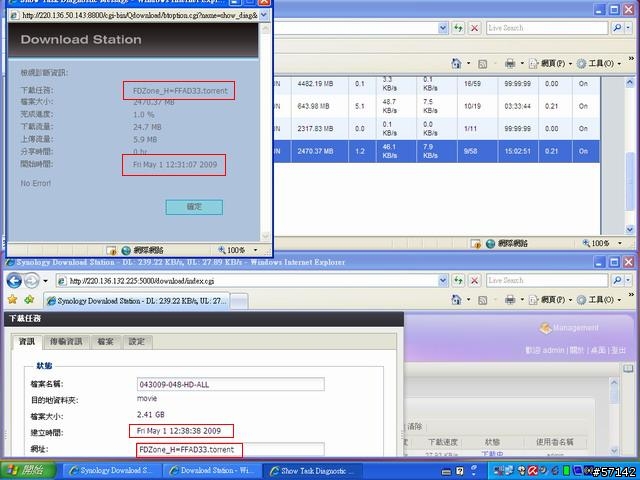Click Print icon in Synology window toolbar

pos(510,300)
